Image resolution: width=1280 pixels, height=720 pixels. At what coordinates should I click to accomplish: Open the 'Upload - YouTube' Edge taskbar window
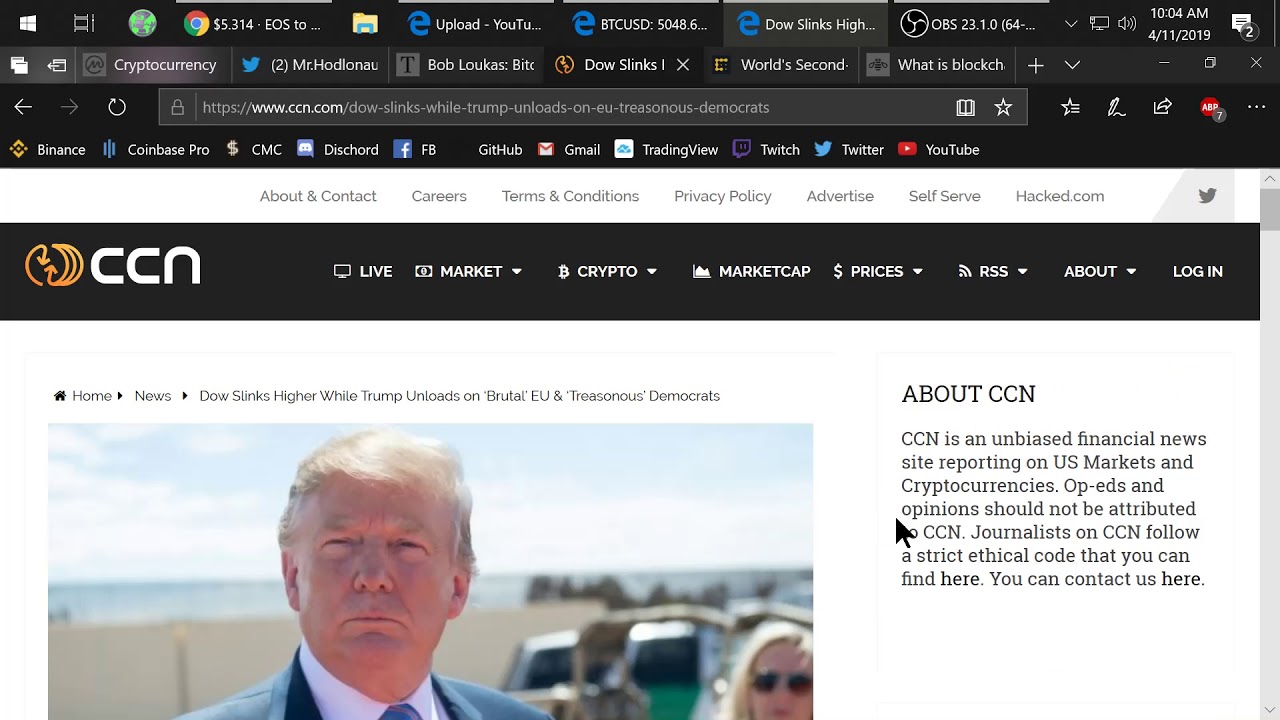point(475,23)
